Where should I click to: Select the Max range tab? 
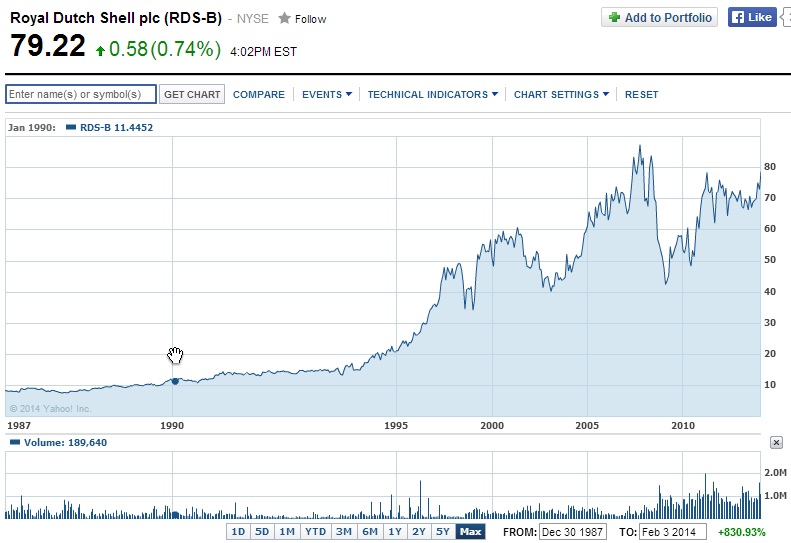pyautogui.click(x=471, y=531)
